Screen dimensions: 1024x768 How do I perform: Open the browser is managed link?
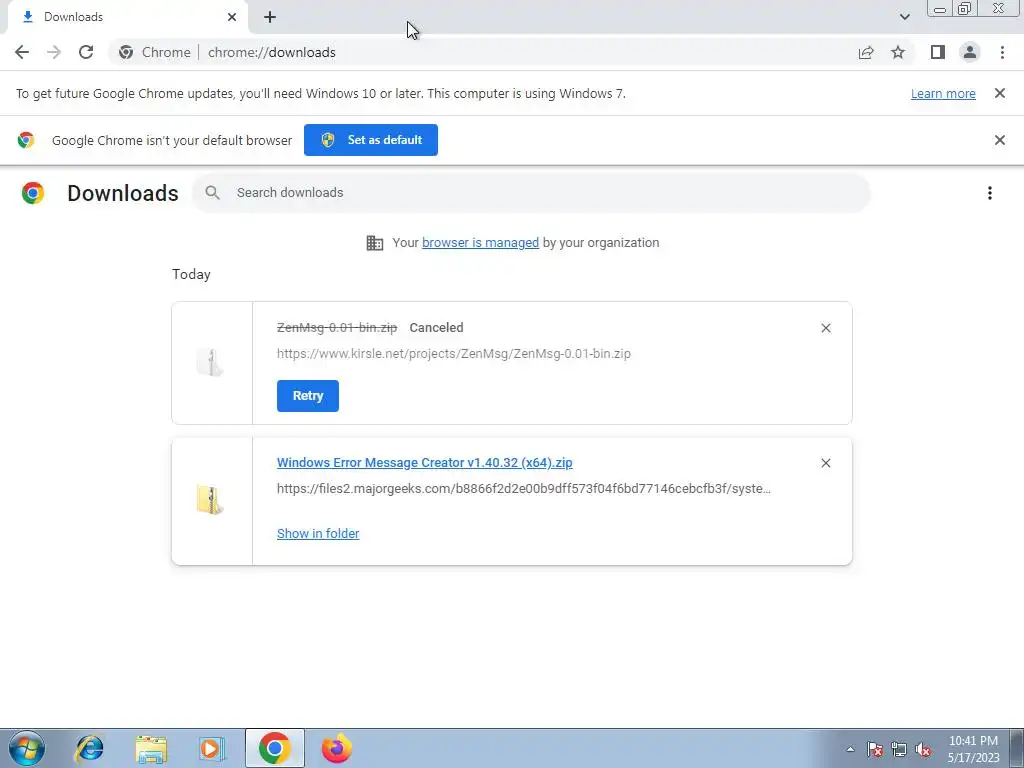tap(480, 242)
